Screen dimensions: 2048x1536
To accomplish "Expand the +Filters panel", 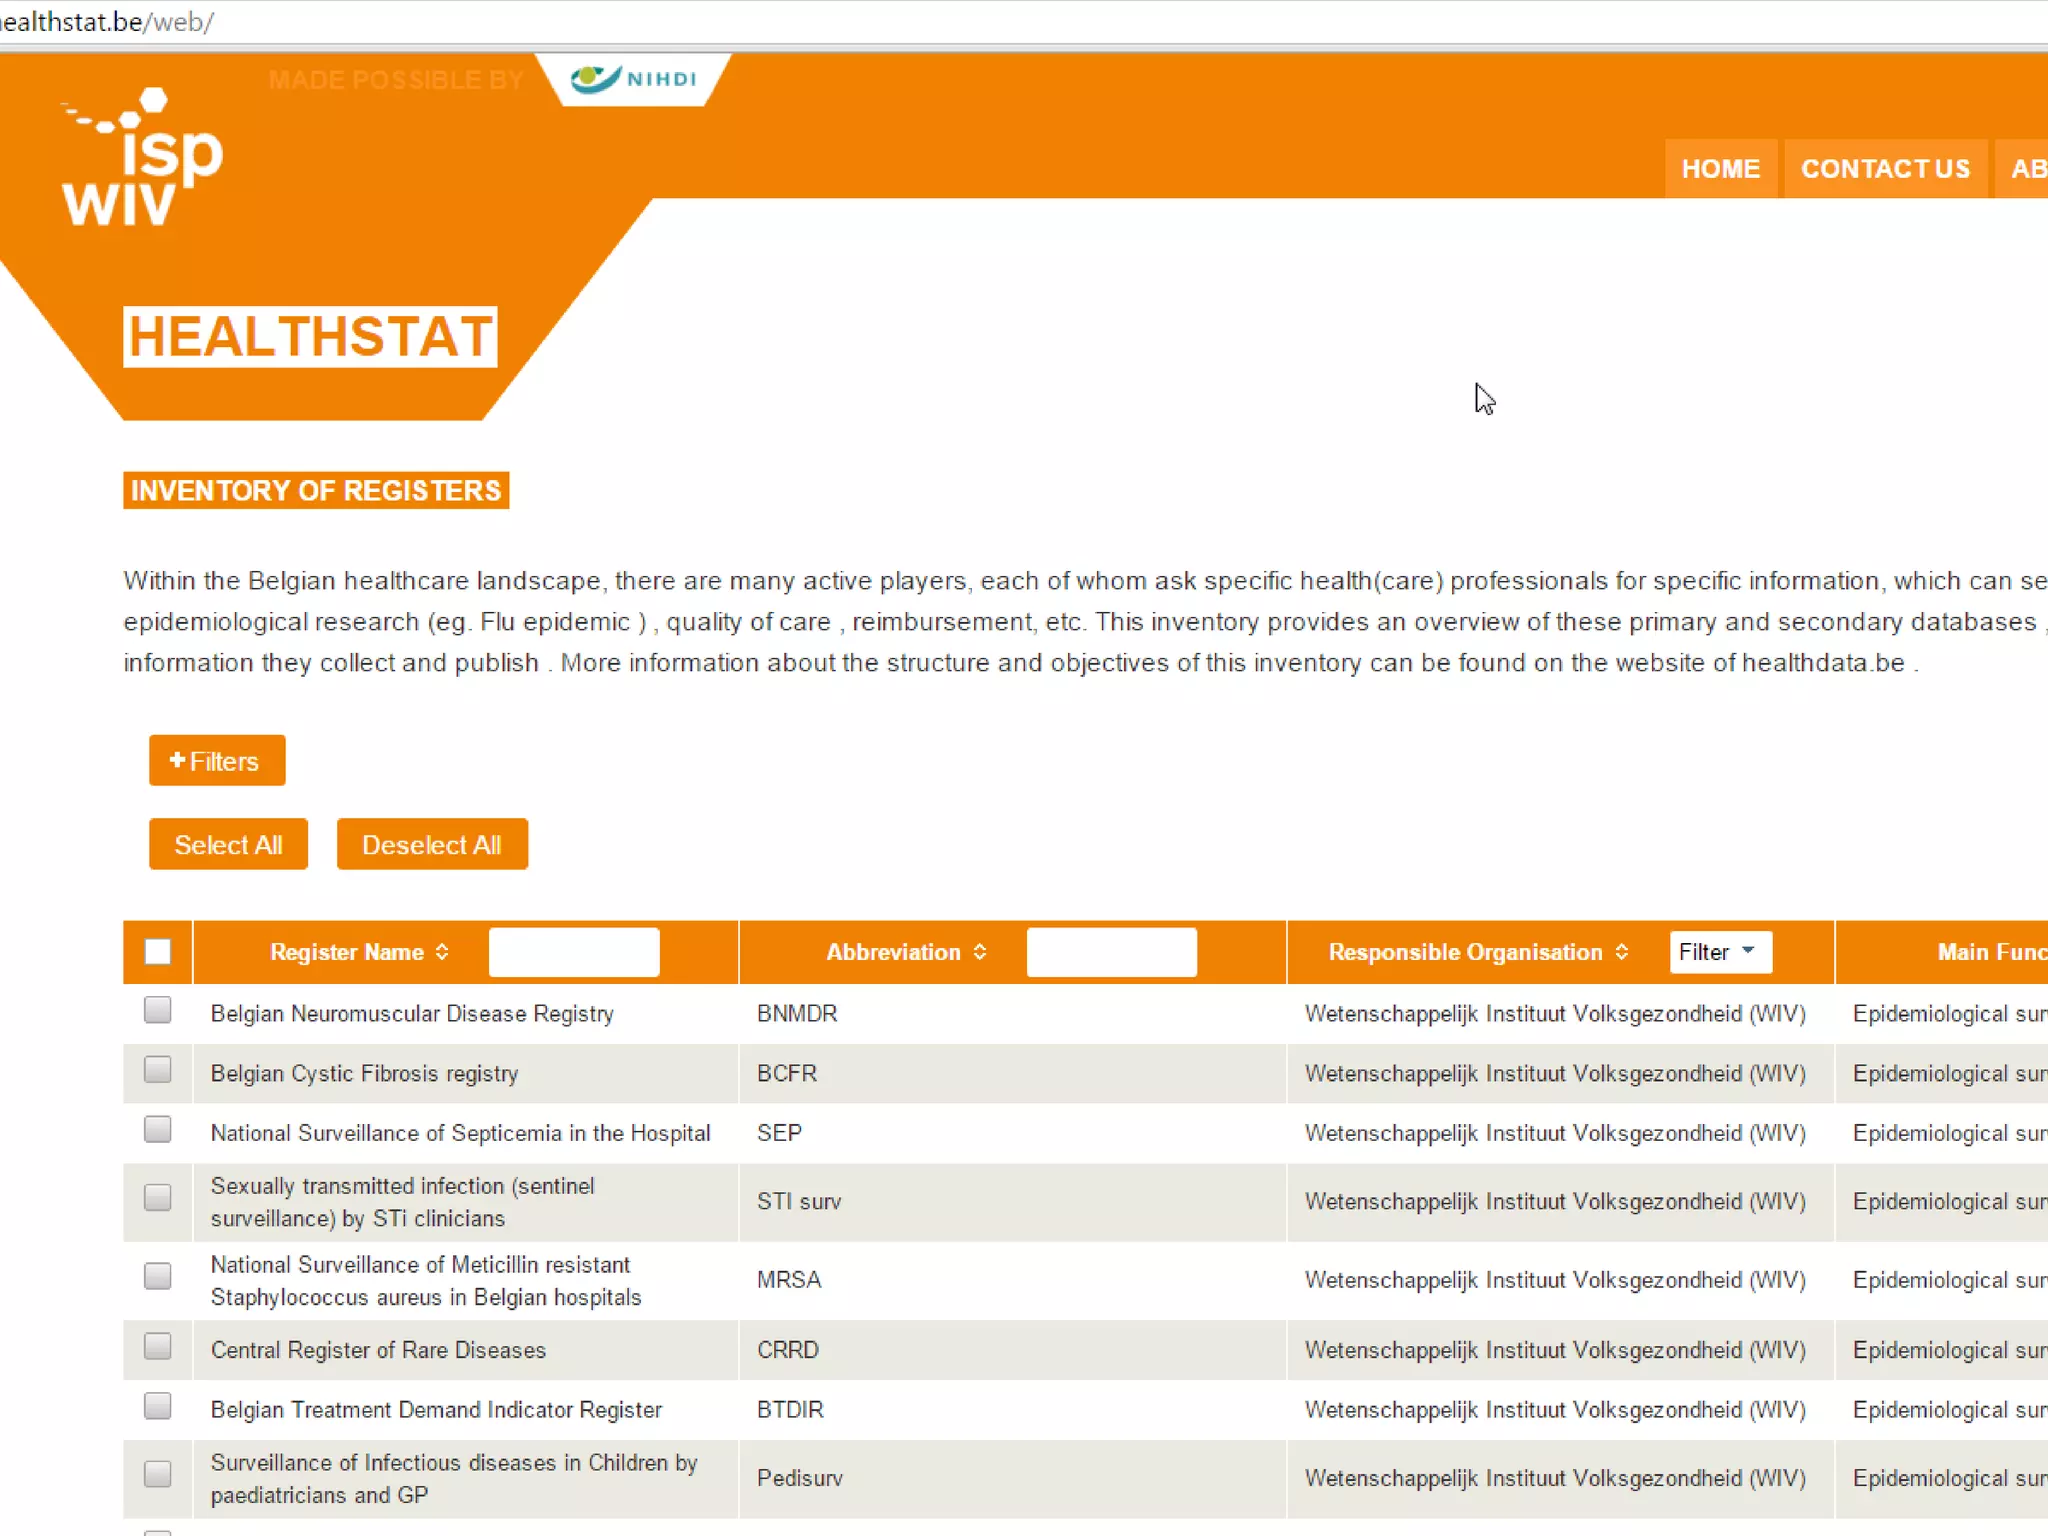I will point(217,761).
